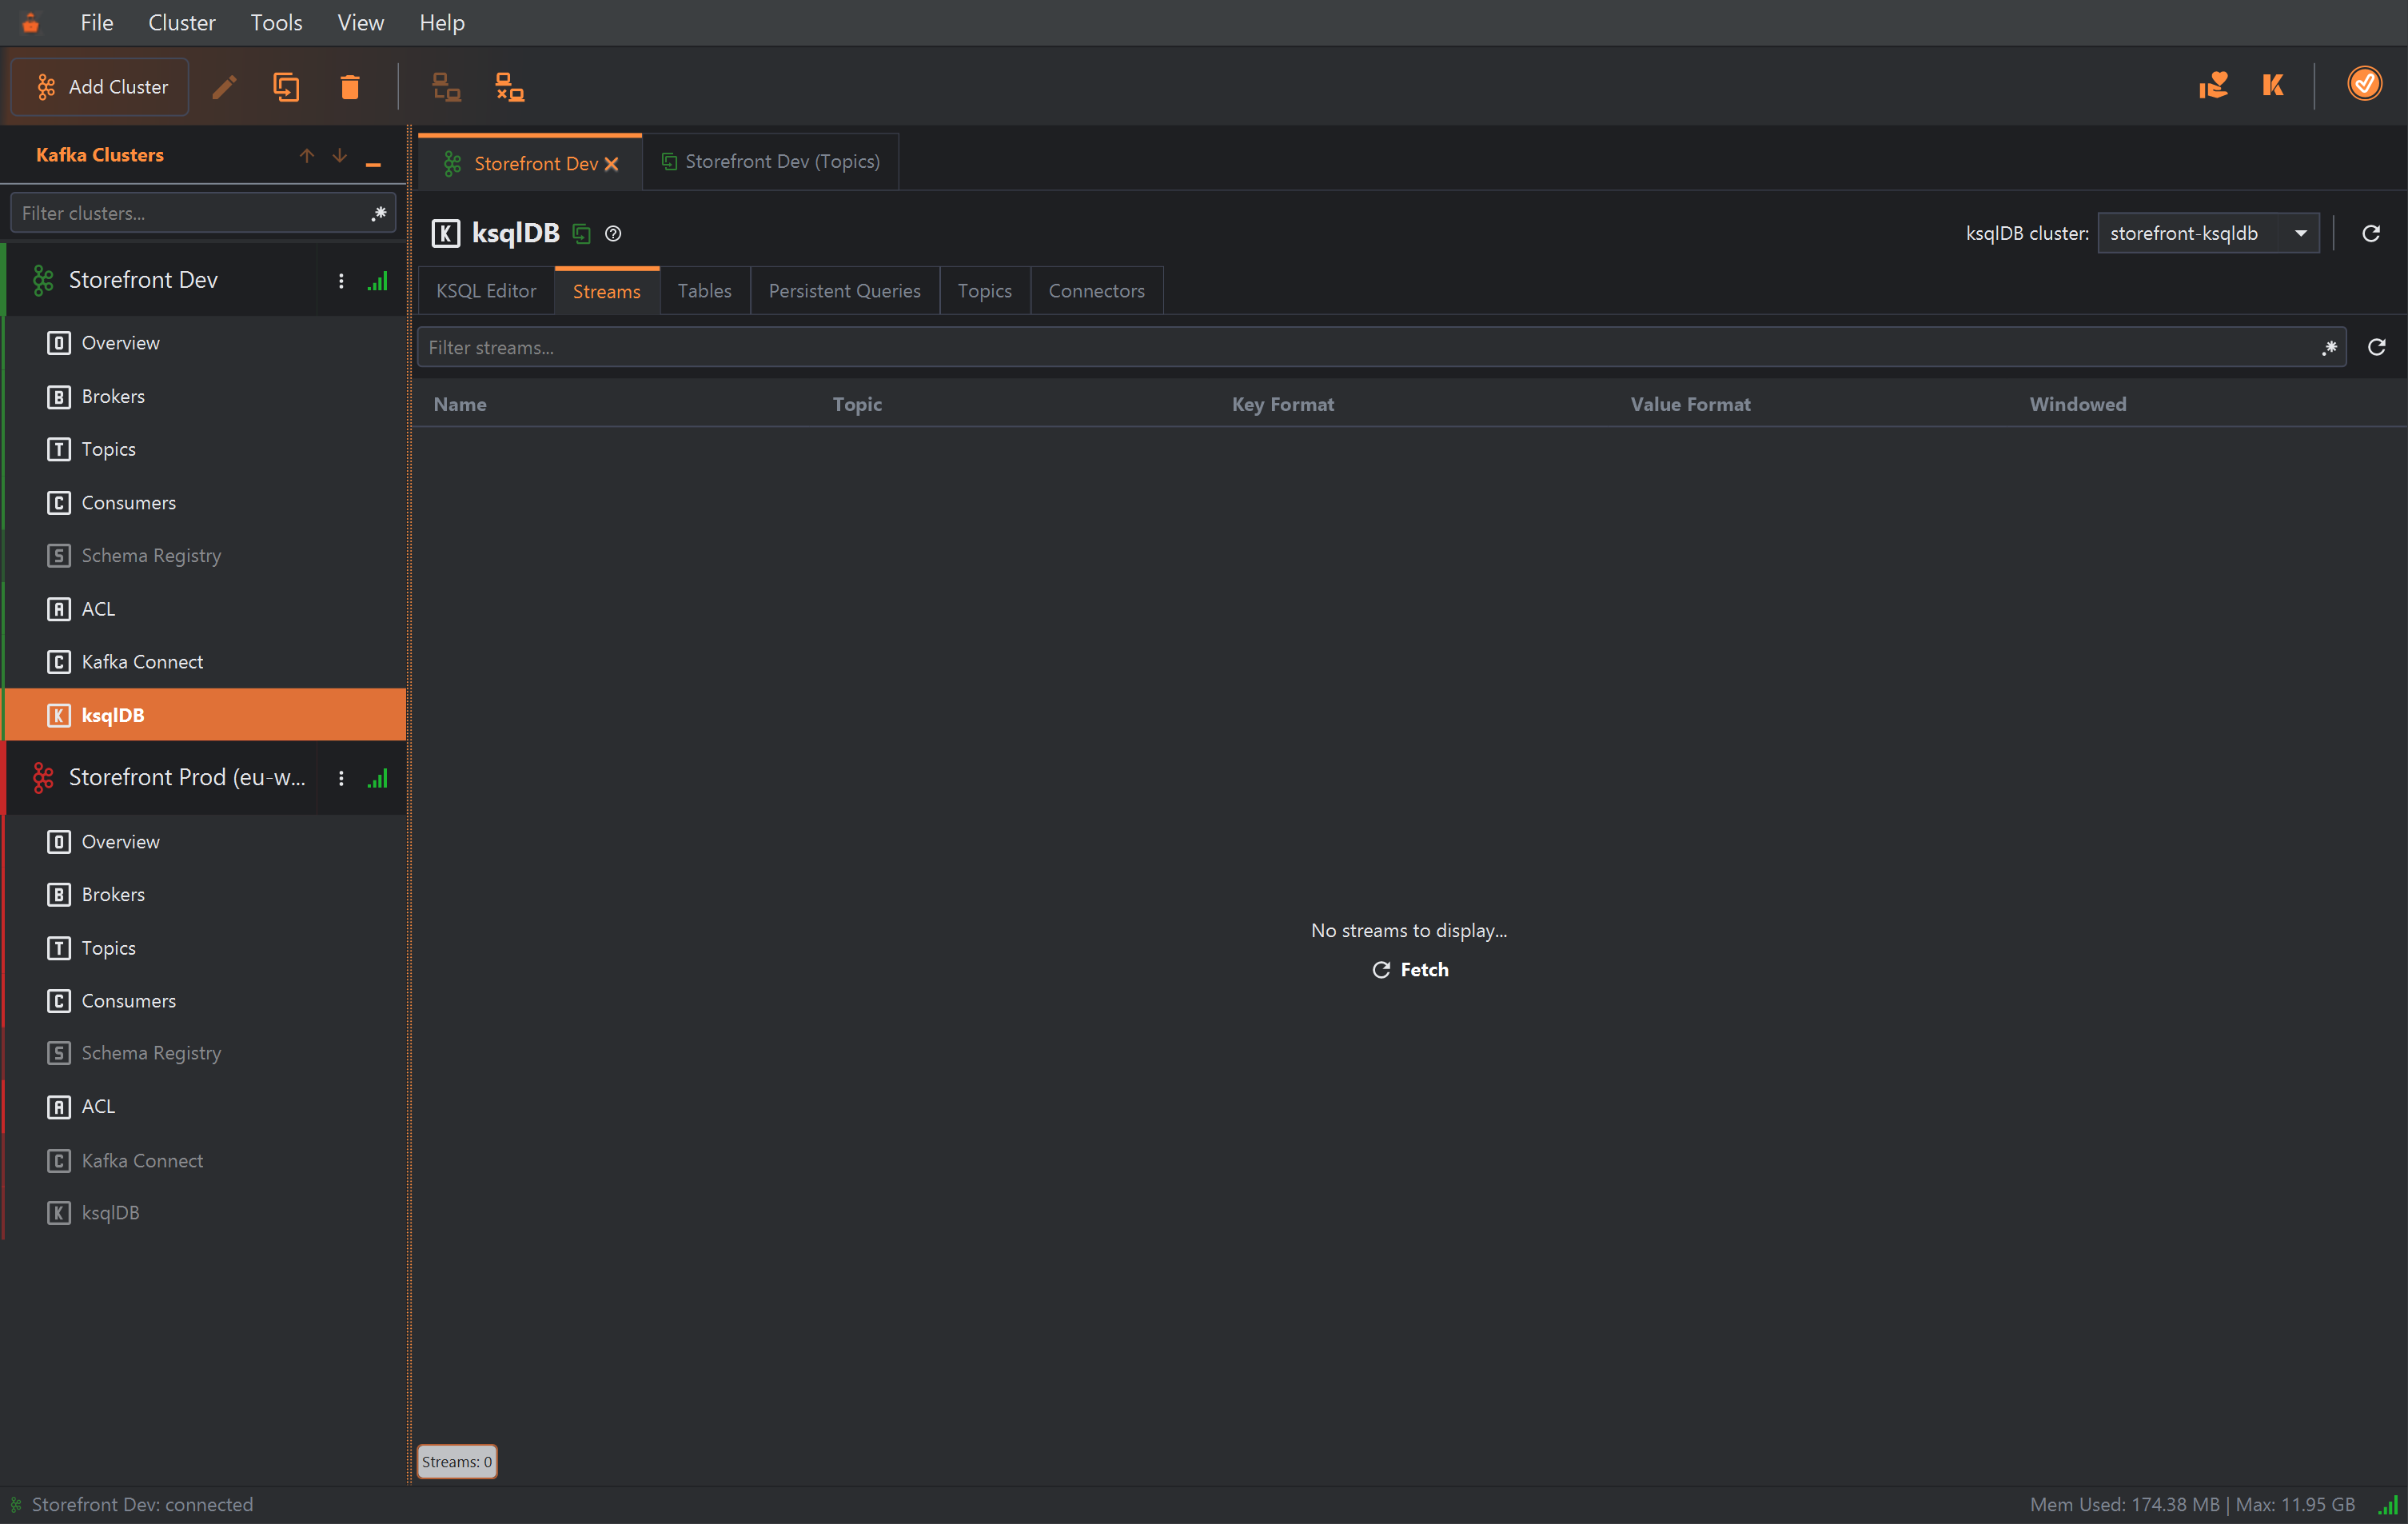Click the orange K logo icon top right
The width and height of the screenshot is (2408, 1524).
click(2273, 85)
